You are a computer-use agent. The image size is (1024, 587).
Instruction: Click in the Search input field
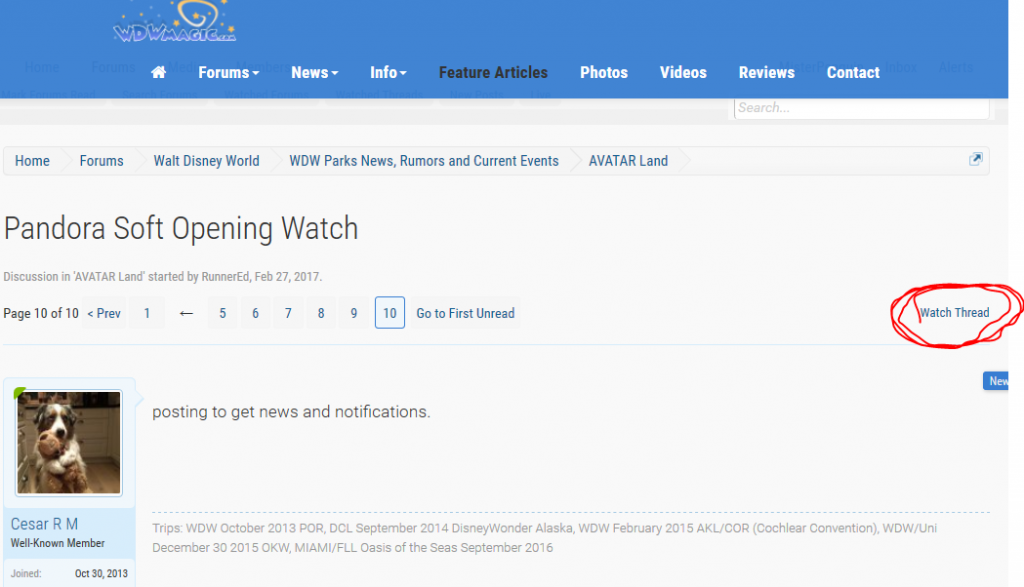coord(861,108)
